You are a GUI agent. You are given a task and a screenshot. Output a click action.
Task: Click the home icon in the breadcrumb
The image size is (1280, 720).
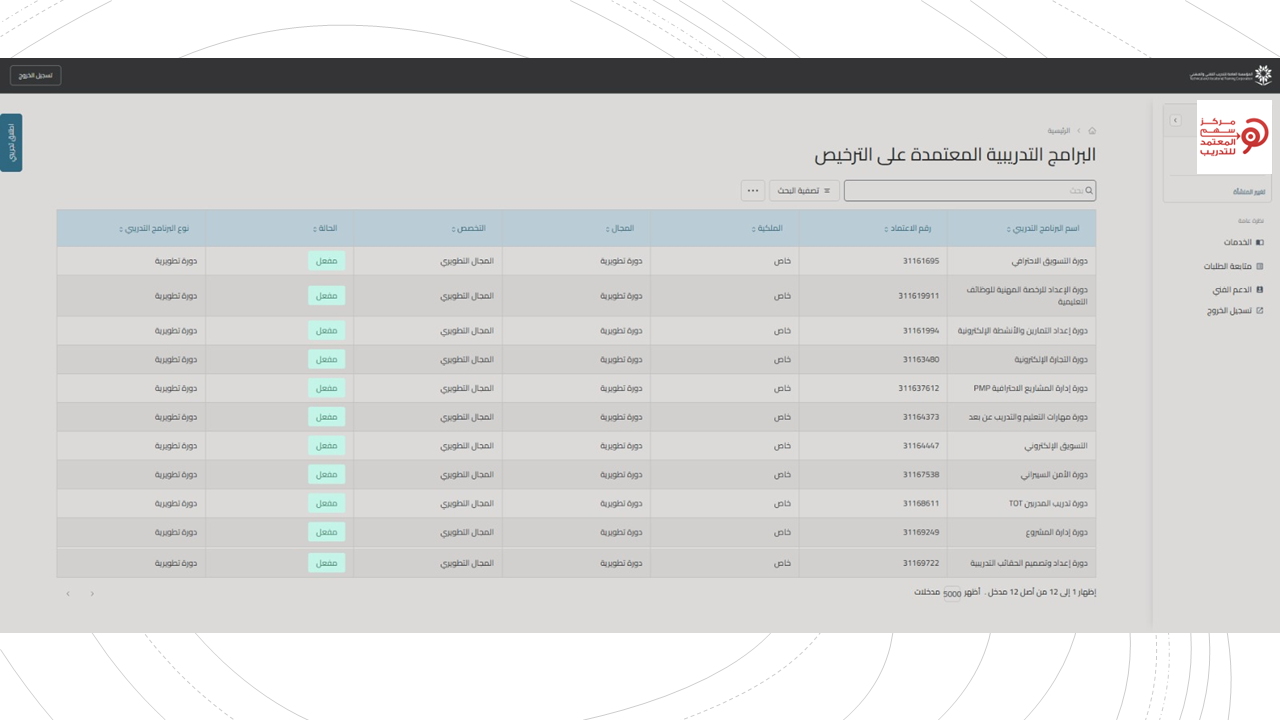pyautogui.click(x=1092, y=131)
